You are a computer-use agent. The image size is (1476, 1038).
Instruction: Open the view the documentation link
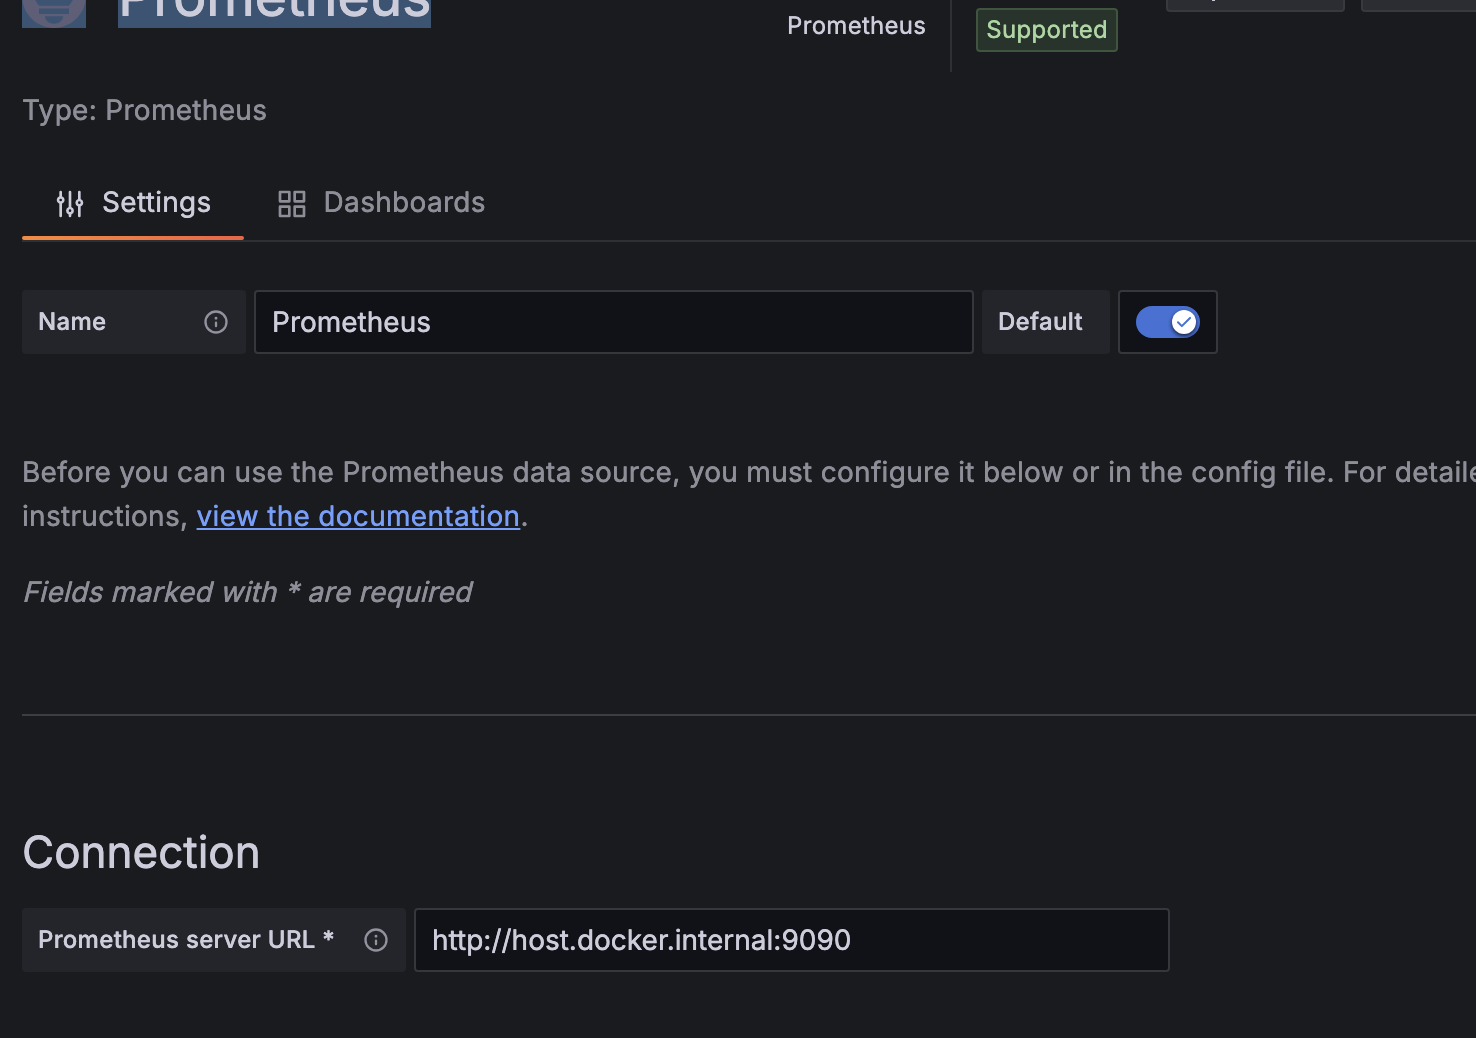tap(358, 516)
